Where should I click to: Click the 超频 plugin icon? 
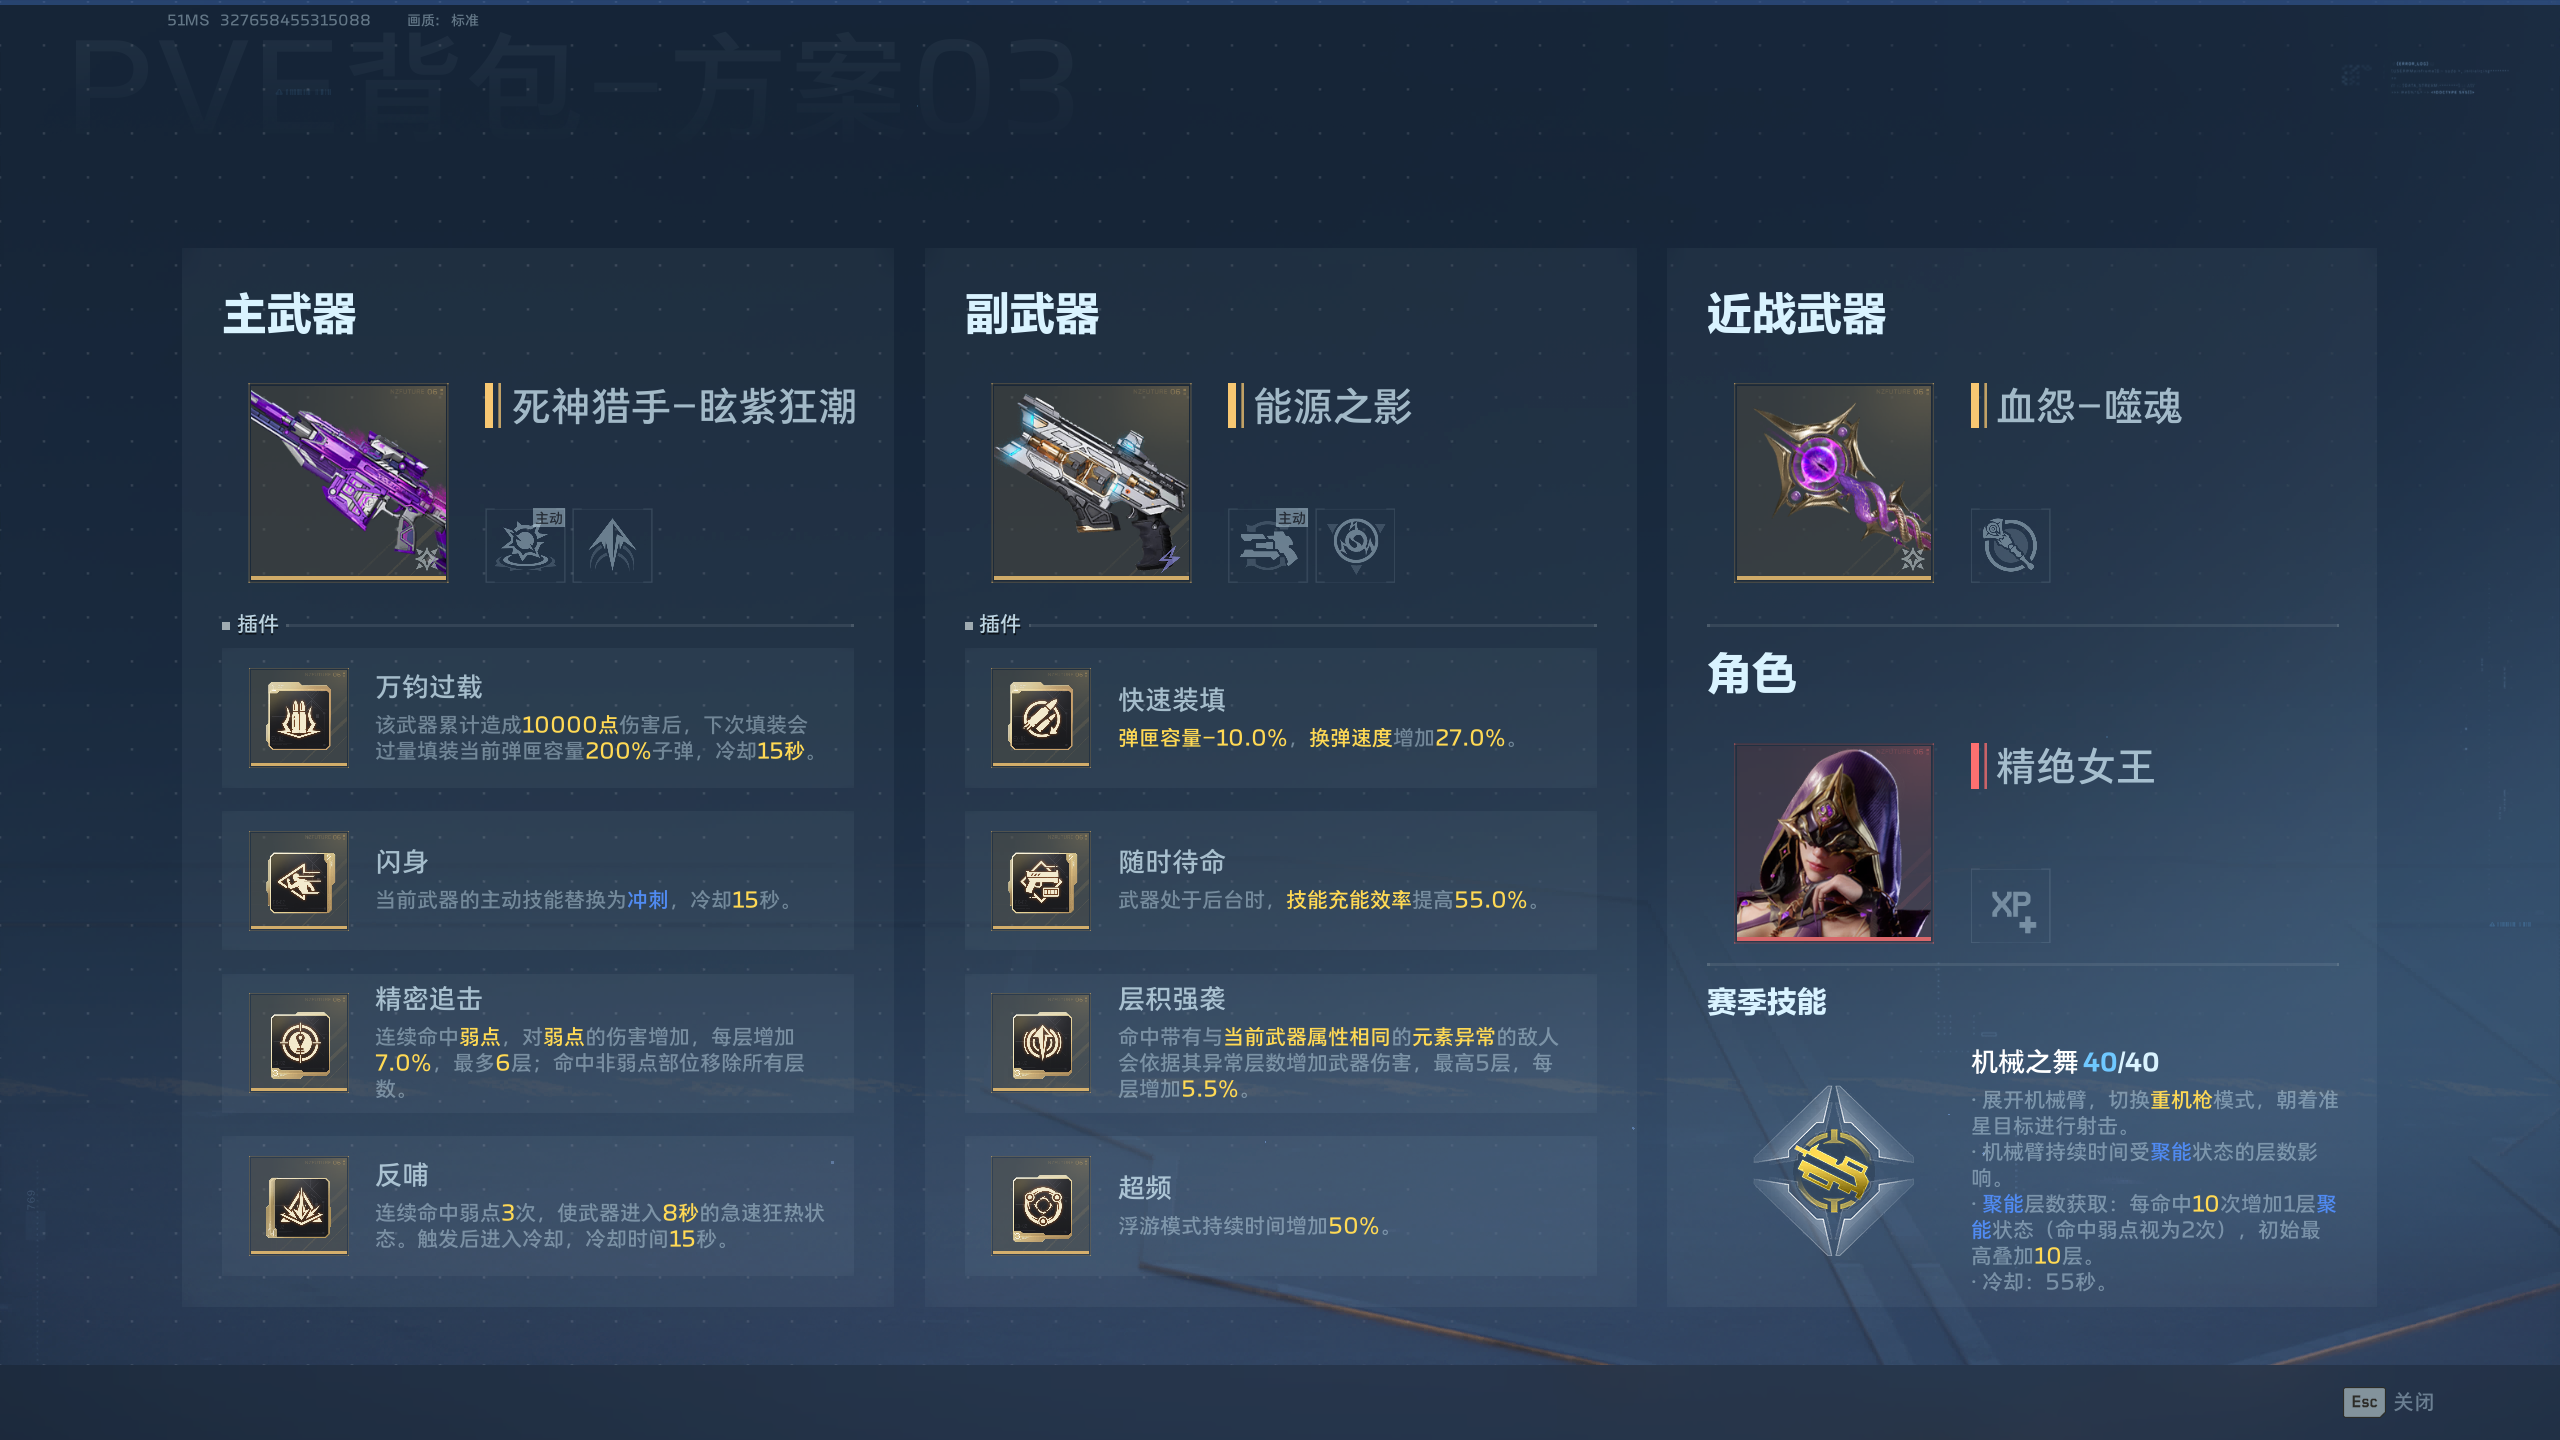[1041, 1206]
